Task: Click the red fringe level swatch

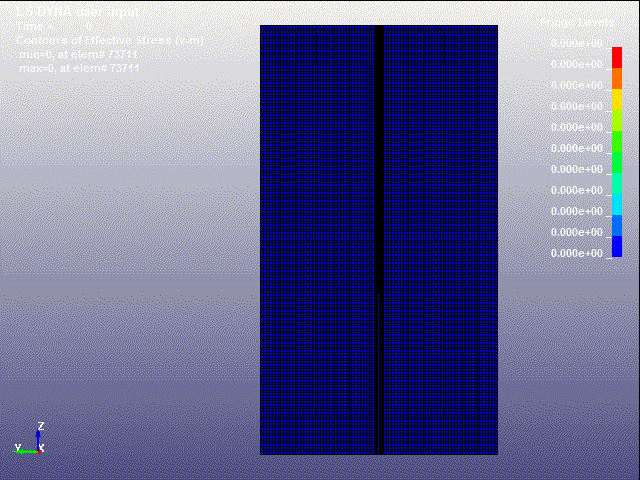Action: pyautogui.click(x=617, y=58)
